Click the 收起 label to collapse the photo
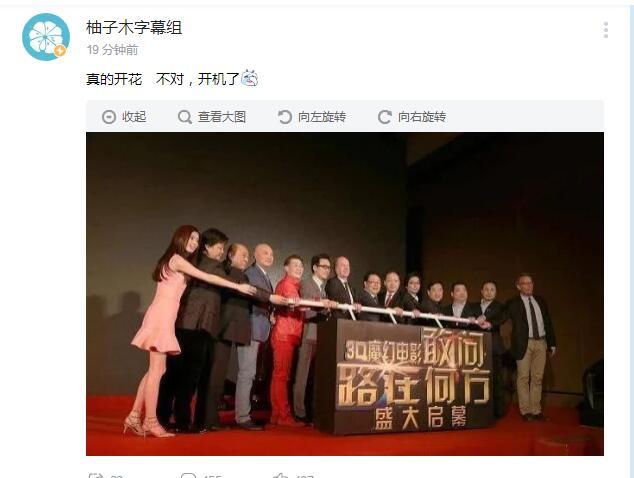This screenshot has width=634, height=478. pyautogui.click(x=134, y=117)
